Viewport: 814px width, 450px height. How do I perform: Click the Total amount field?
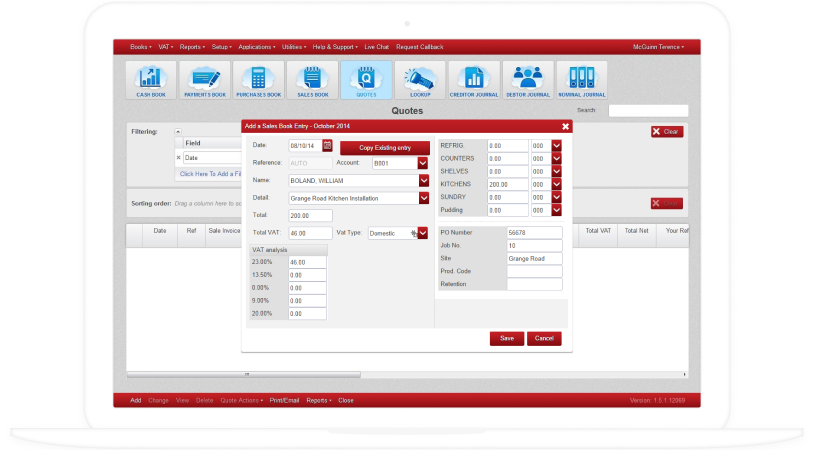click(310, 215)
